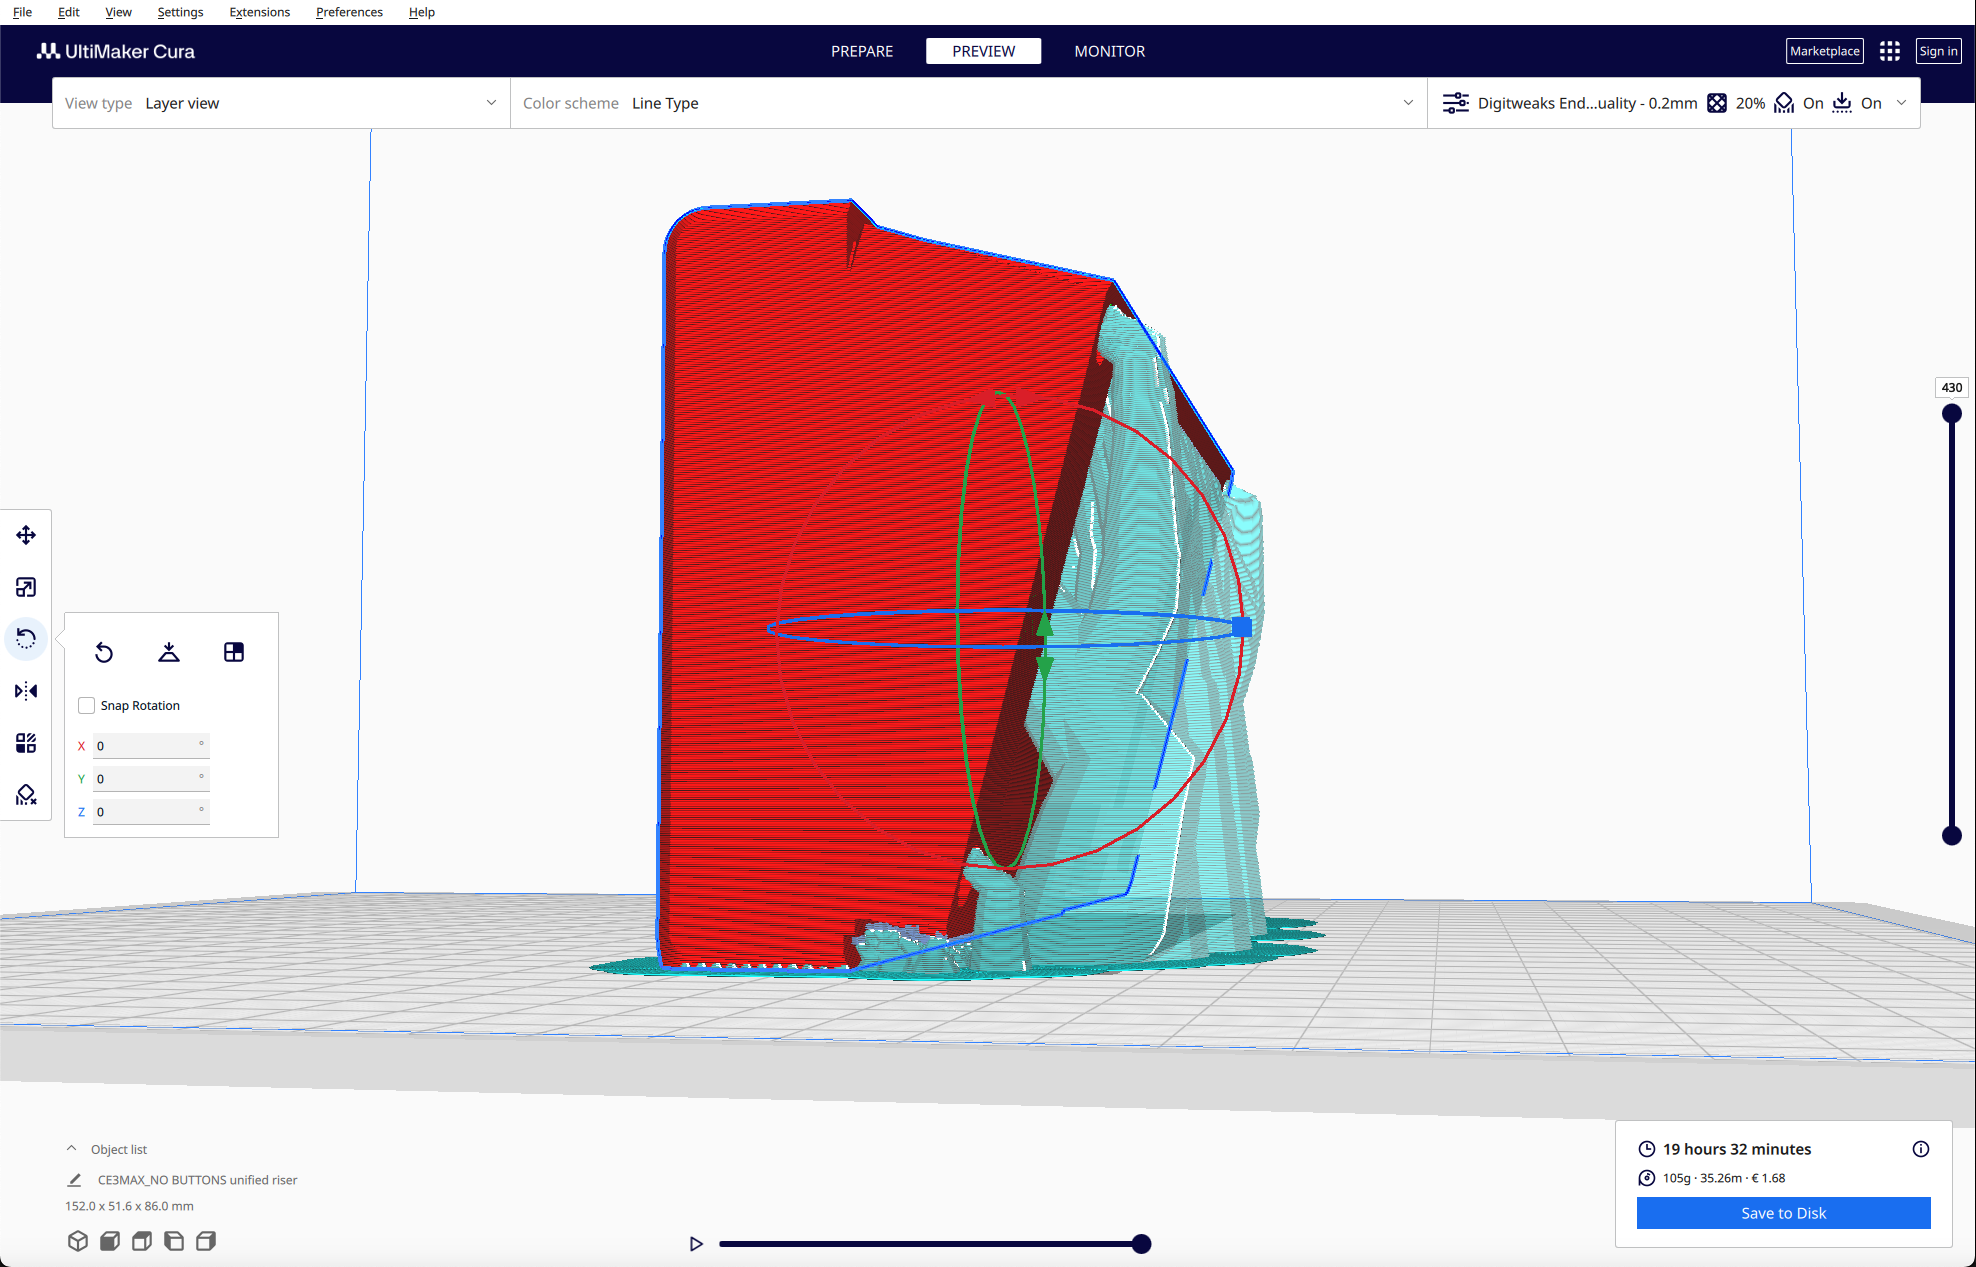Screen dimensions: 1976x1267
Task: Open the Marketplace
Action: (1824, 51)
